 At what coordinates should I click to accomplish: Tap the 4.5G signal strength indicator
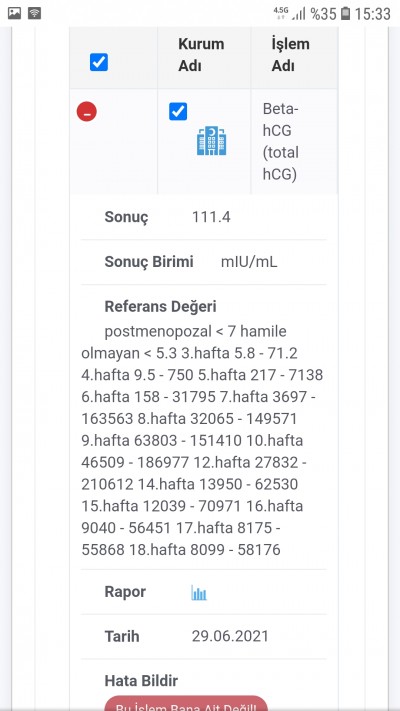[289, 14]
